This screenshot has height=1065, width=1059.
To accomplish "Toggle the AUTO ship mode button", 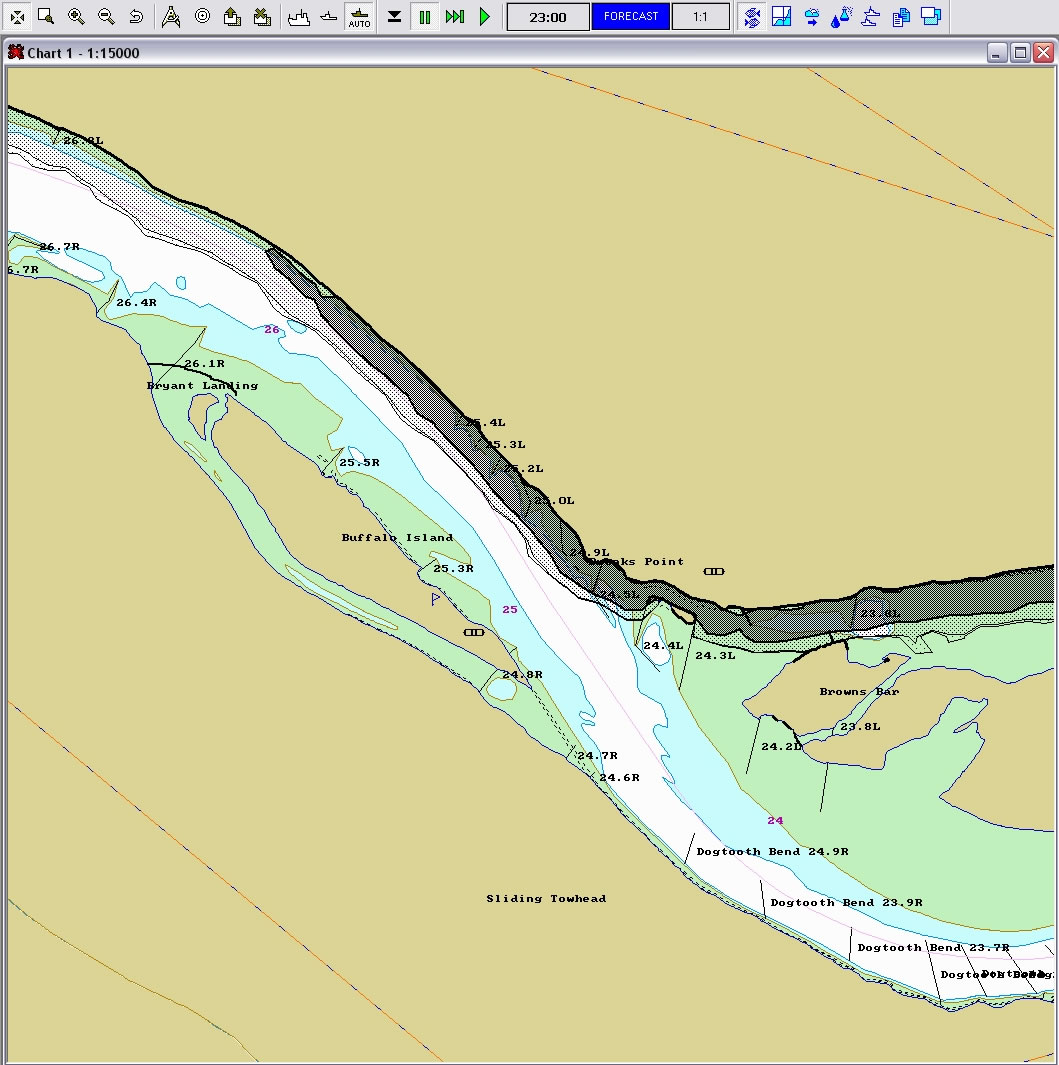I will (359, 17).
